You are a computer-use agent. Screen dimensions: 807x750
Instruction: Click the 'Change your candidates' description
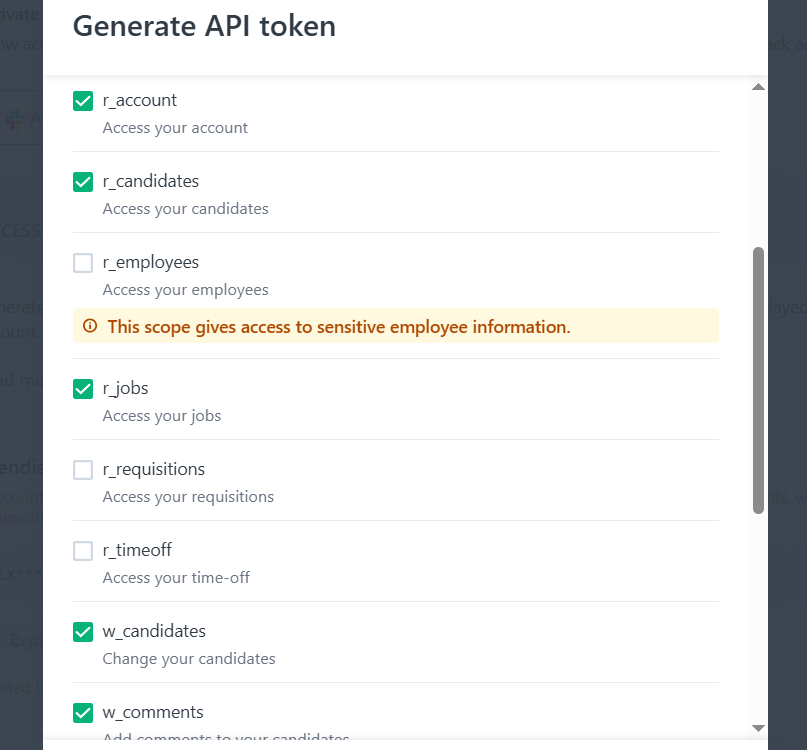pos(189,659)
